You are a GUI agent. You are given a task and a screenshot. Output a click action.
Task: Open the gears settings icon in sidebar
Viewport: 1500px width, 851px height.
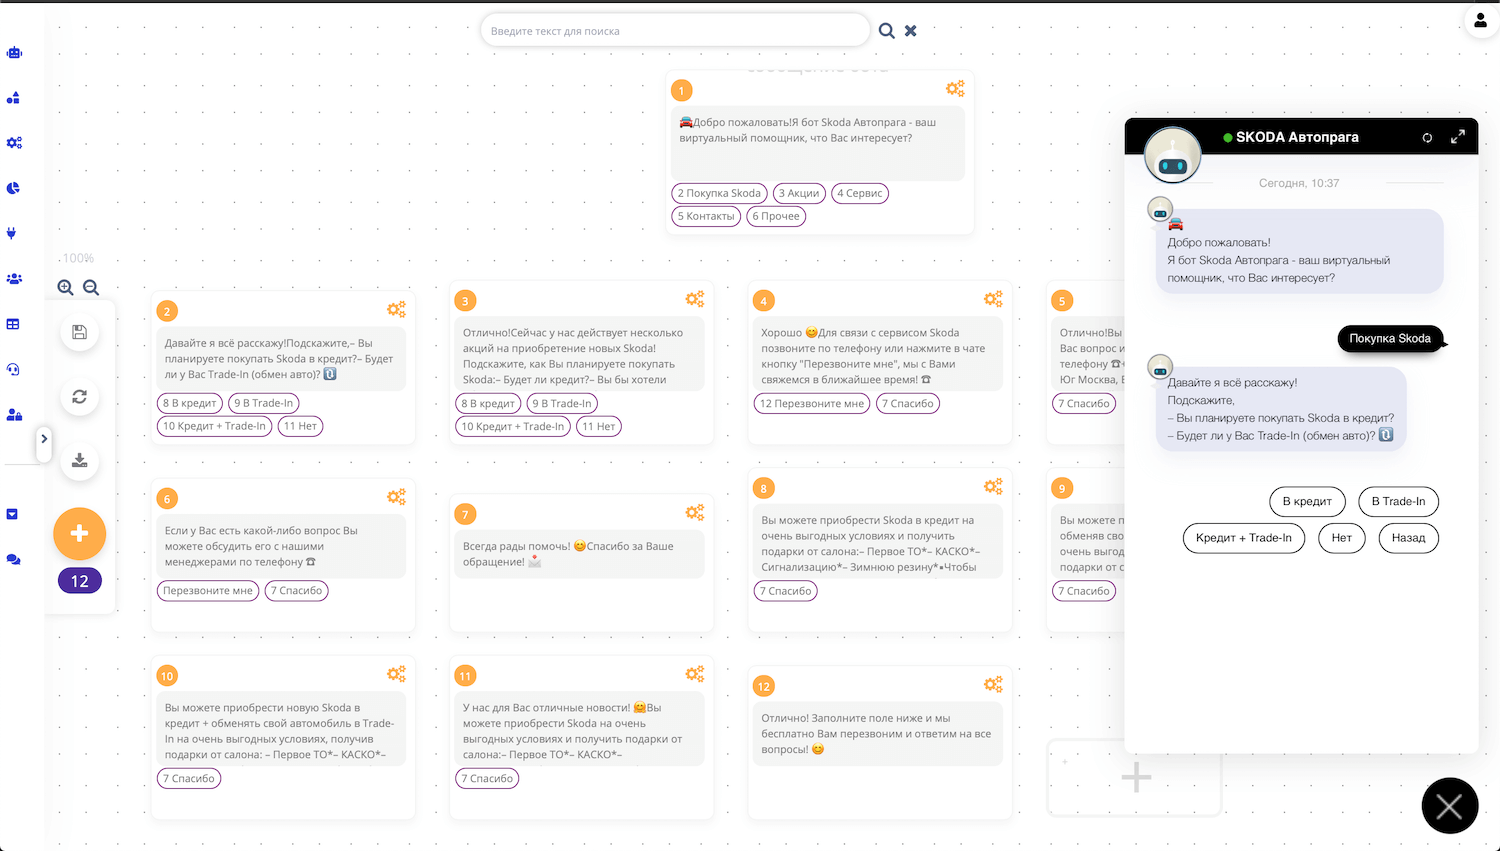pos(14,143)
